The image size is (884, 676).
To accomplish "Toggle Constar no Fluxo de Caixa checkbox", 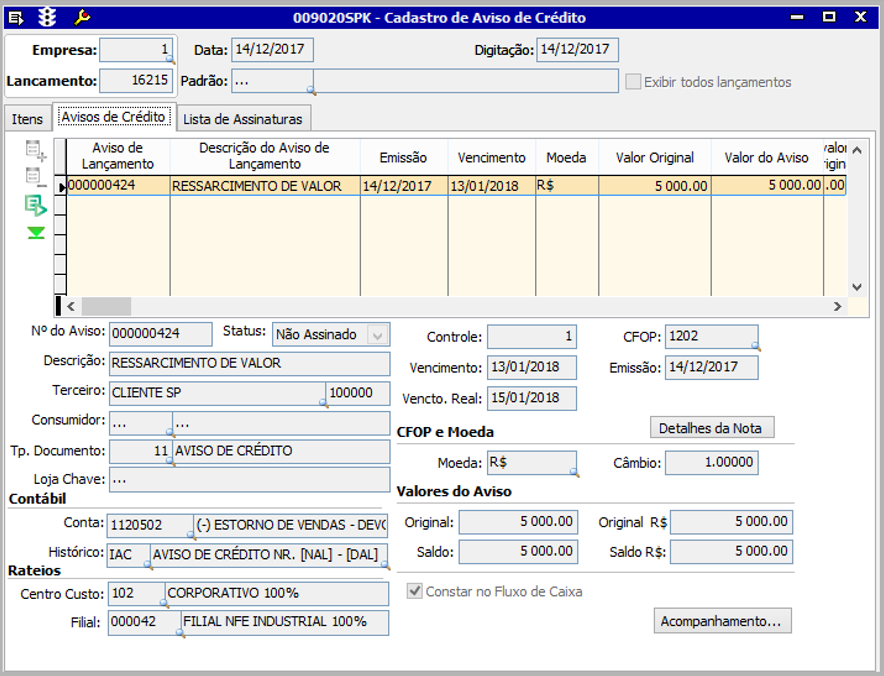I will tap(414, 592).
